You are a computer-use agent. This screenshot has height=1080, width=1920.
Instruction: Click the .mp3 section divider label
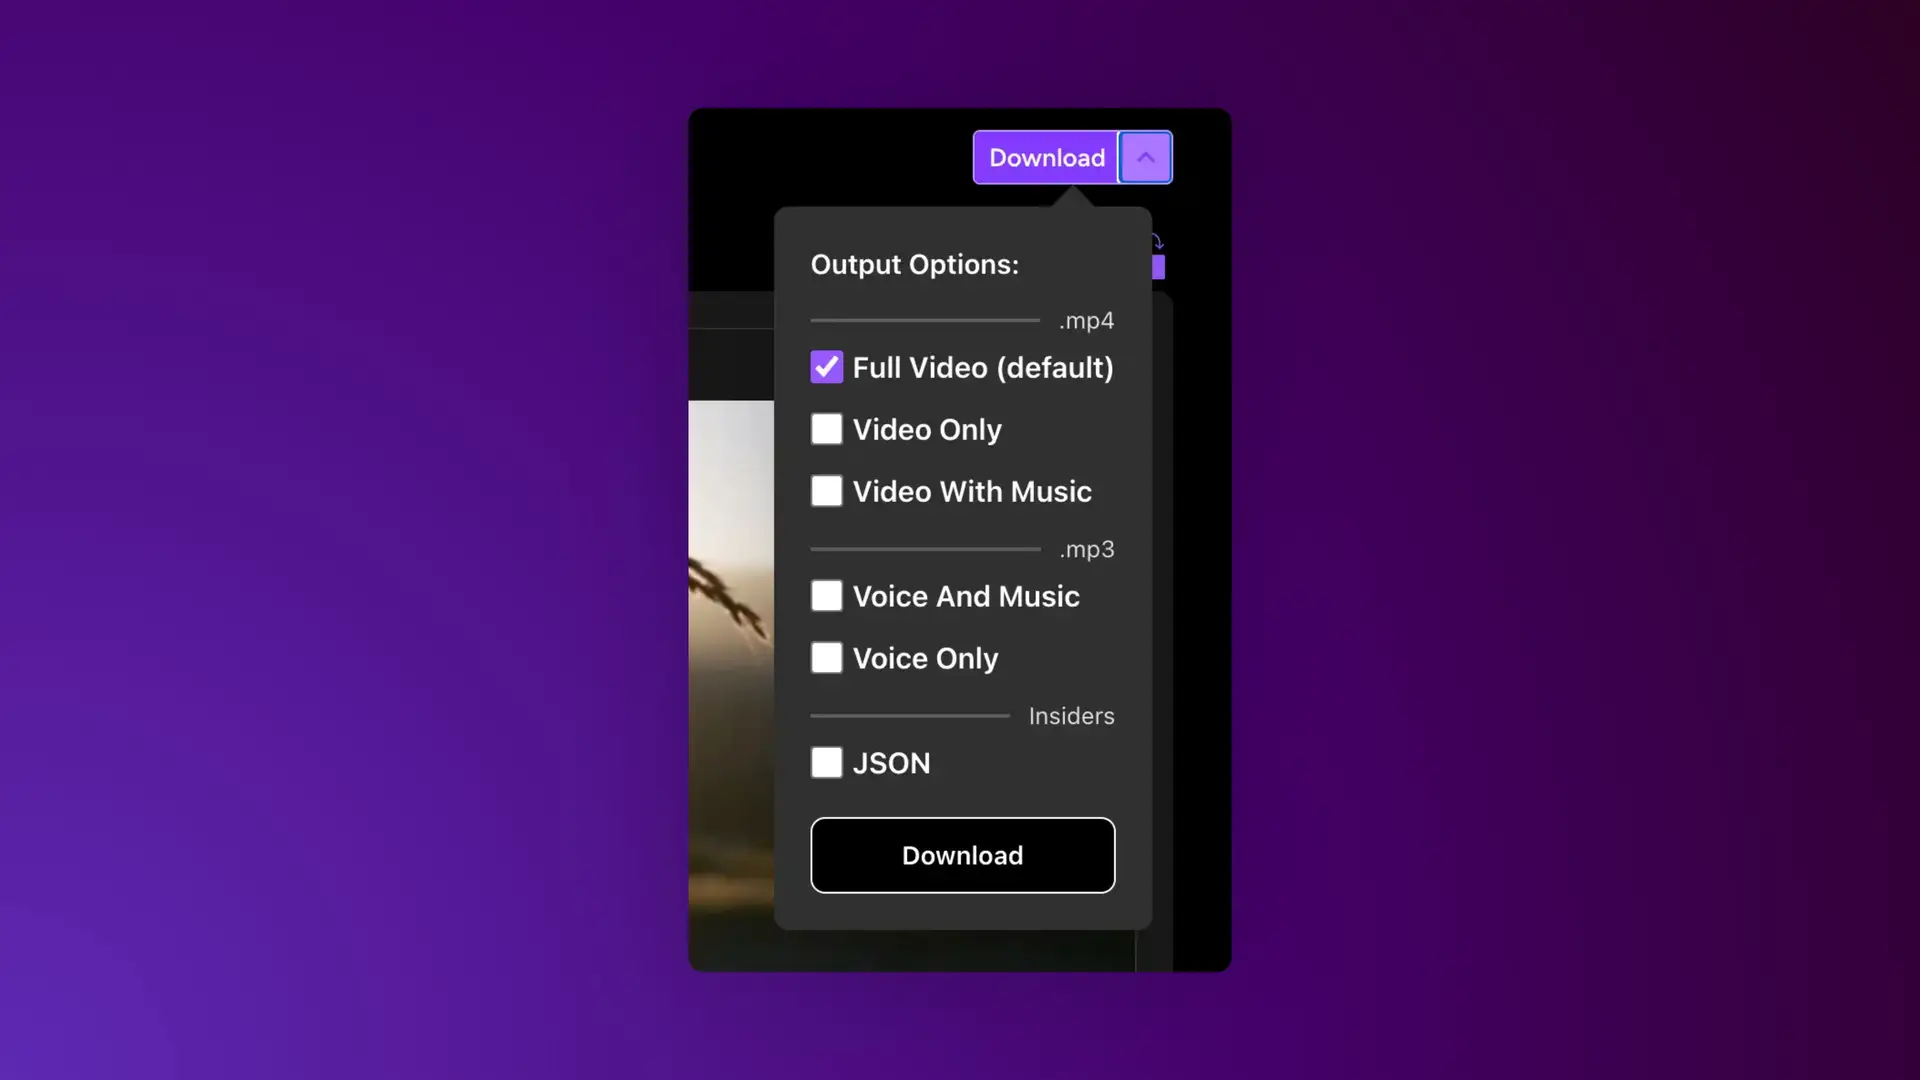click(x=1084, y=547)
